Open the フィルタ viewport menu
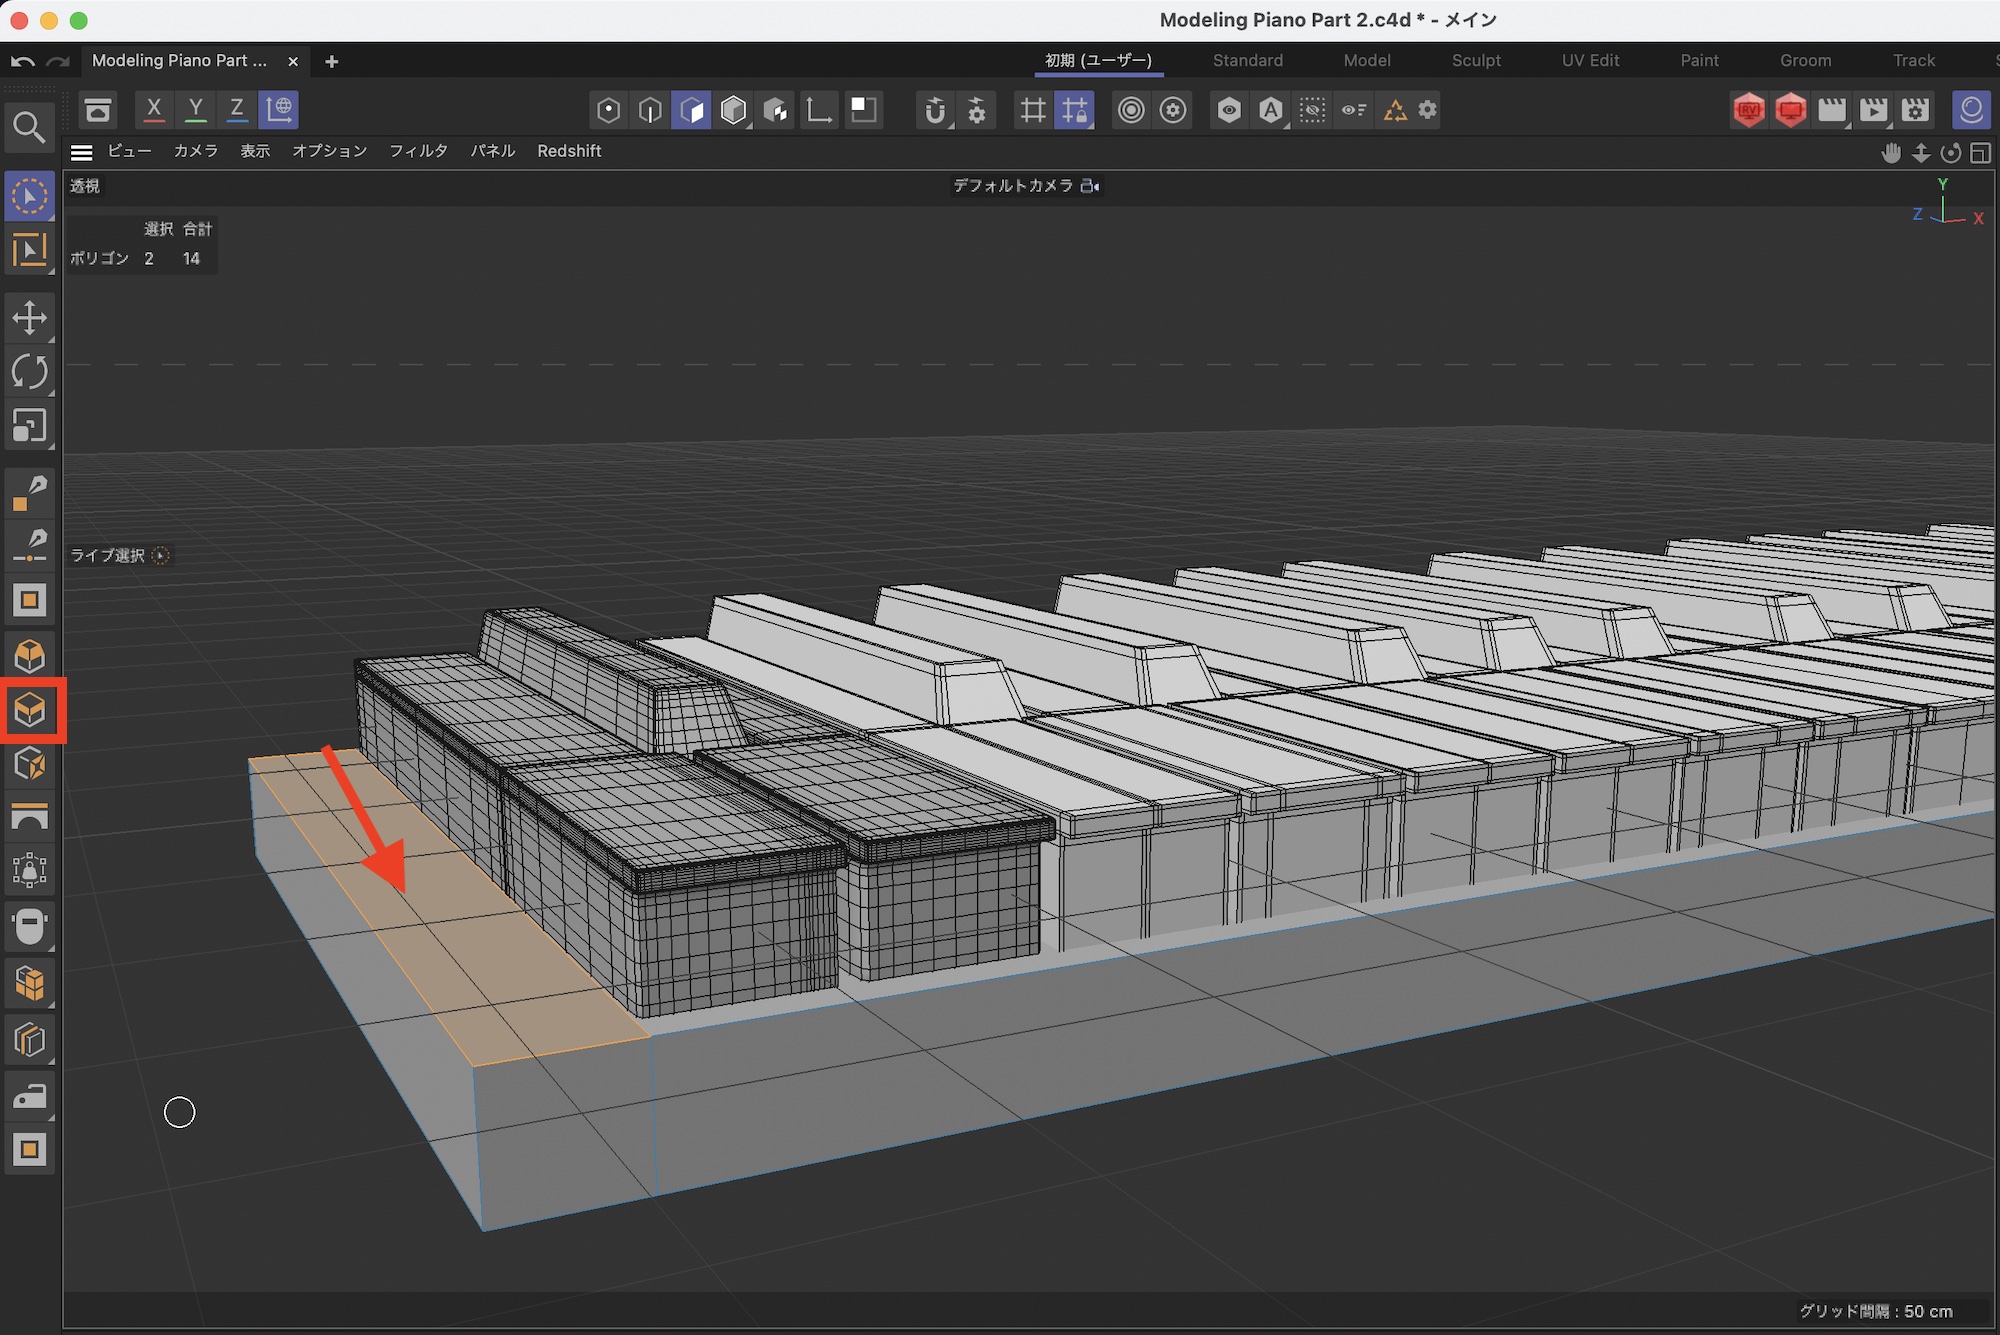2000x1335 pixels. click(x=418, y=151)
